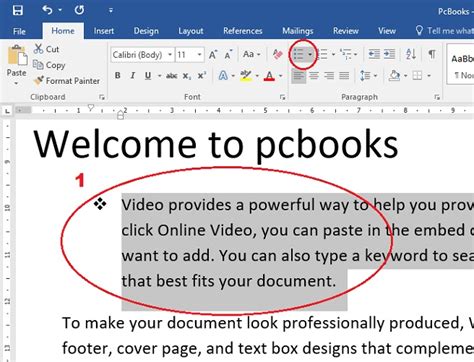This screenshot has width=474, height=362.
Task: Select the Mailings tab
Action: point(298,31)
